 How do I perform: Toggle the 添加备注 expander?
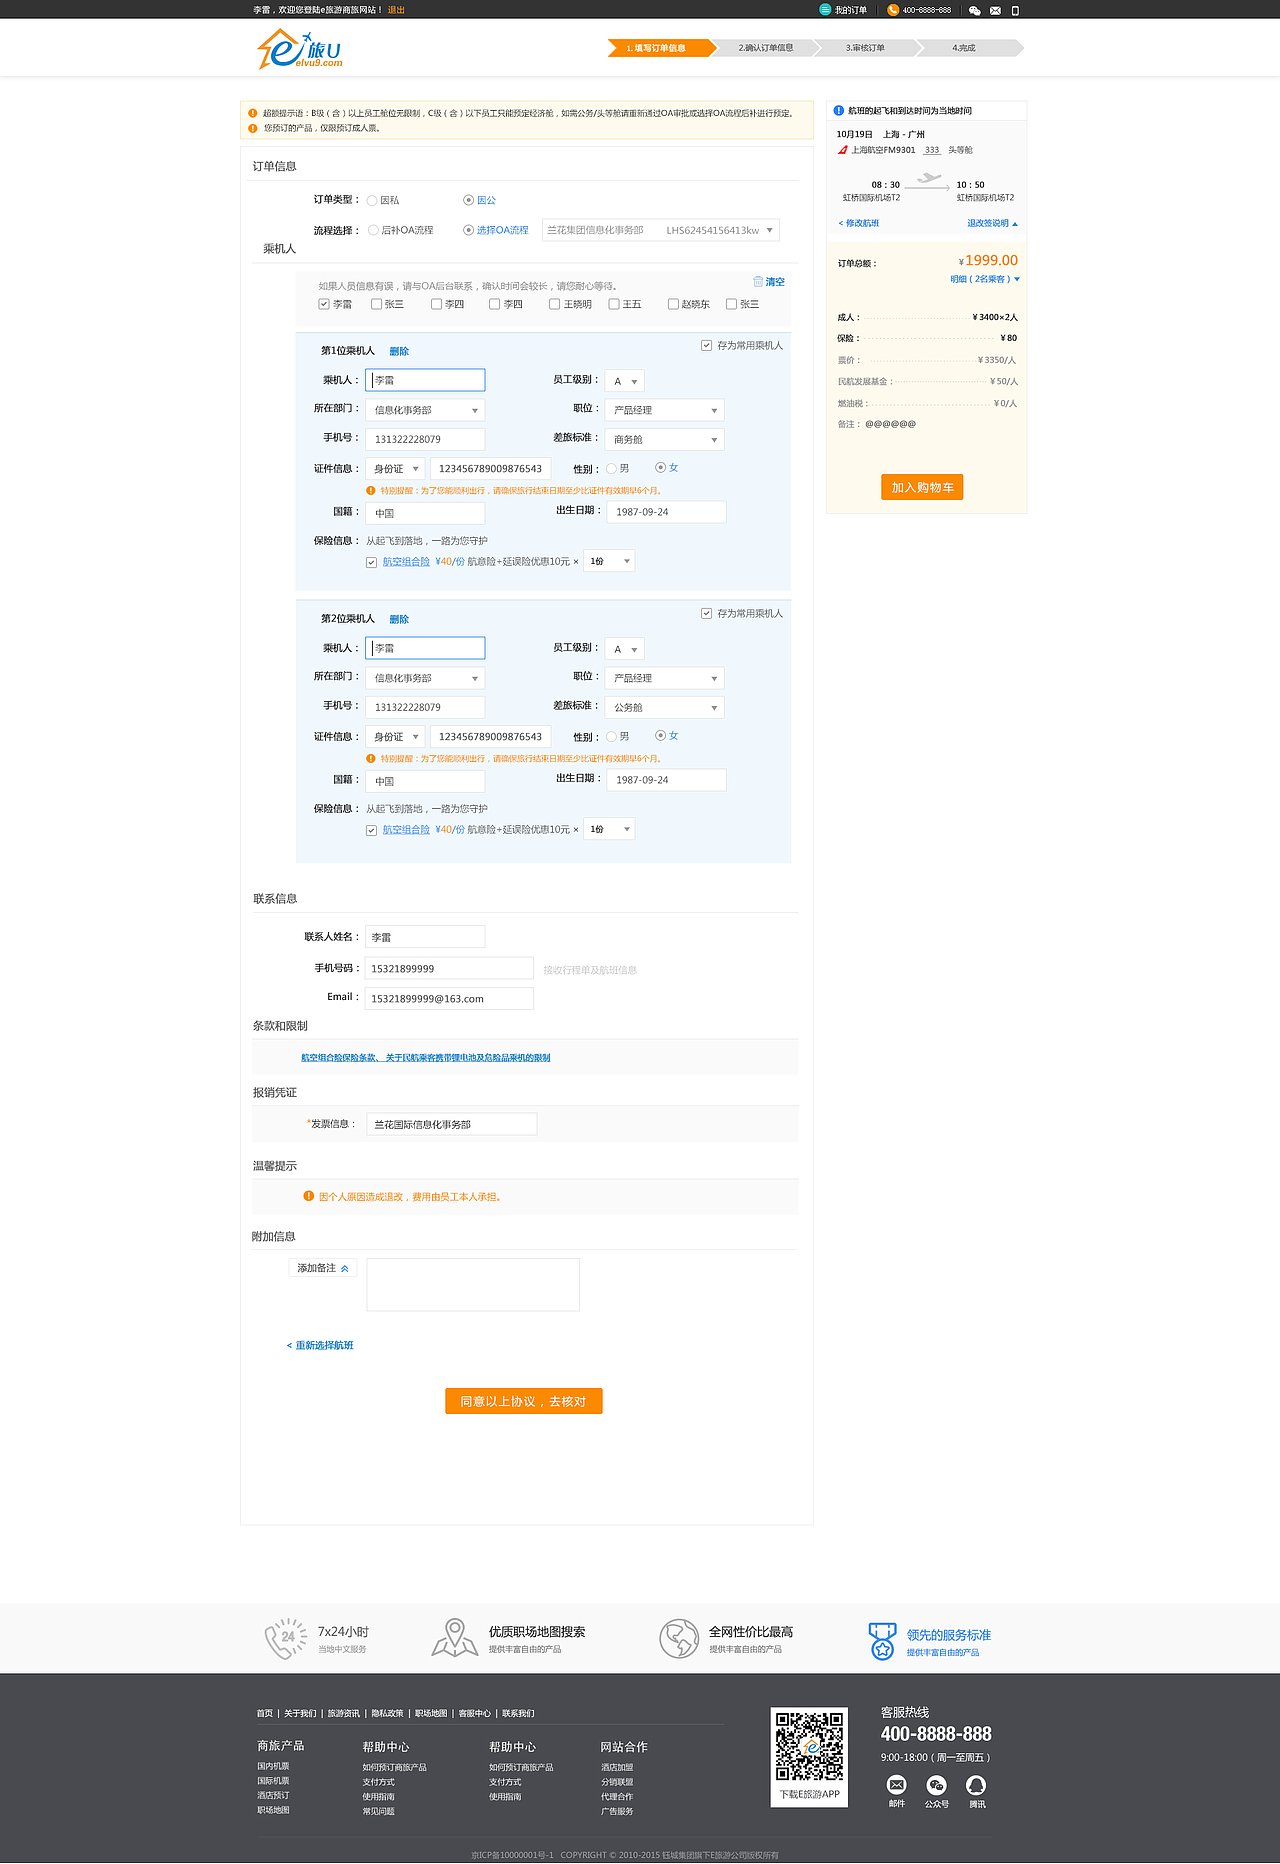(x=323, y=1268)
